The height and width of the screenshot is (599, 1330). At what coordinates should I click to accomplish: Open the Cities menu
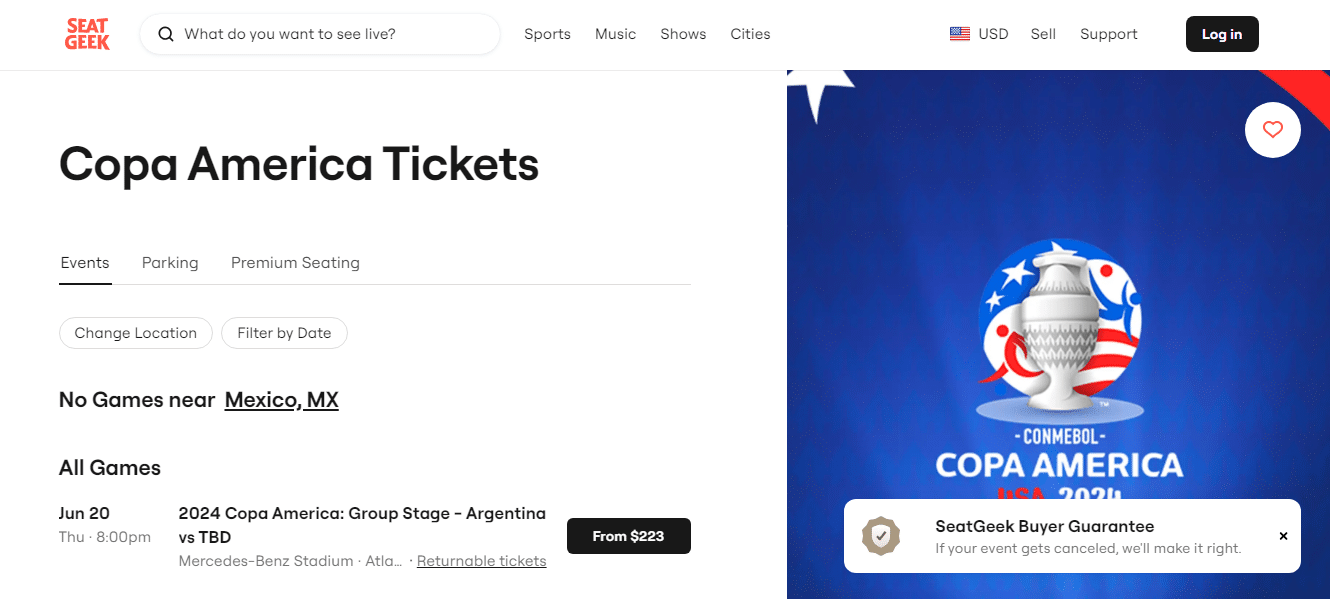point(750,34)
